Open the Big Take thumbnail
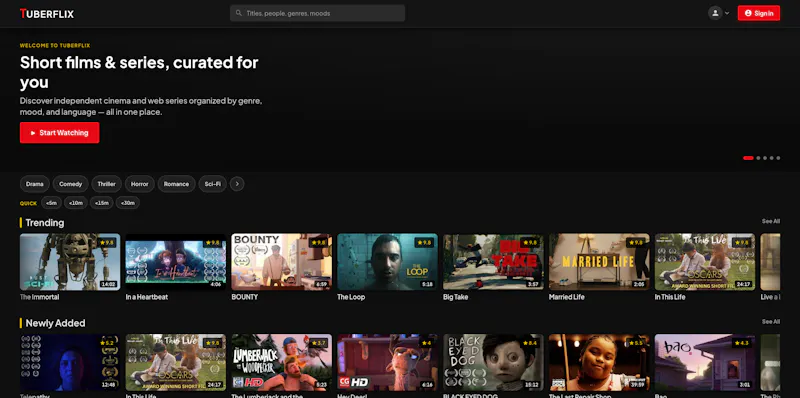 click(x=493, y=262)
